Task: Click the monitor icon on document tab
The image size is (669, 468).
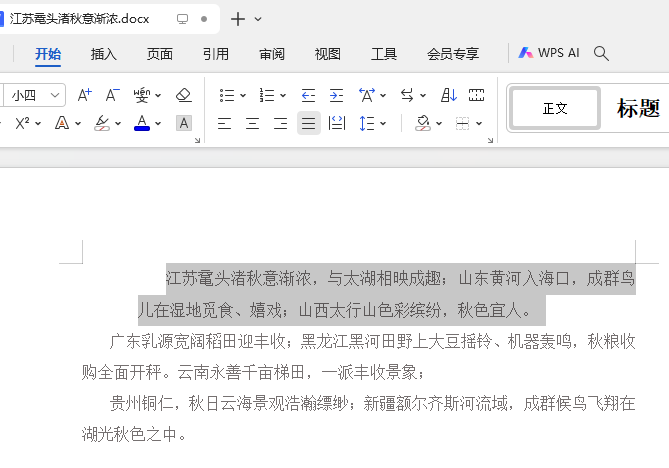Action: (183, 19)
